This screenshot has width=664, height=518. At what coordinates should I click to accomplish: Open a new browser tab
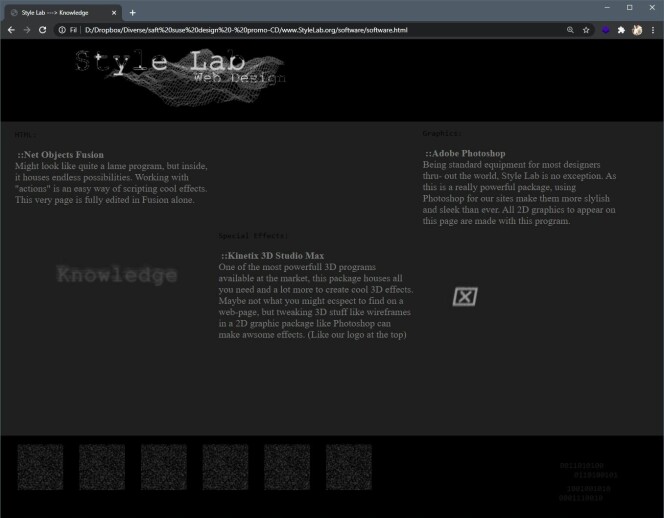pos(133,13)
